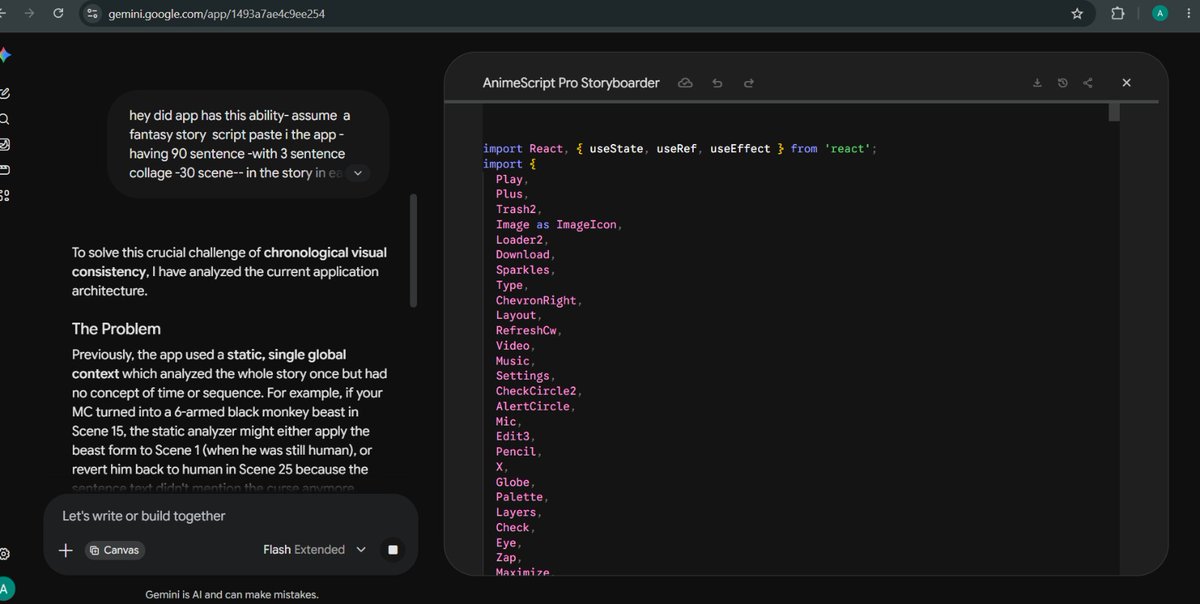Click the 'chronological visual consistency' bold text
Viewport: 1200px width, 604px height.
(x=229, y=262)
